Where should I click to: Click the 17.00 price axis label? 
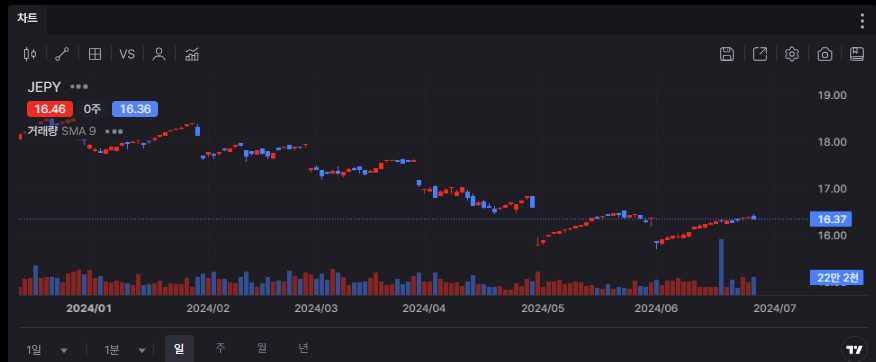tap(832, 189)
